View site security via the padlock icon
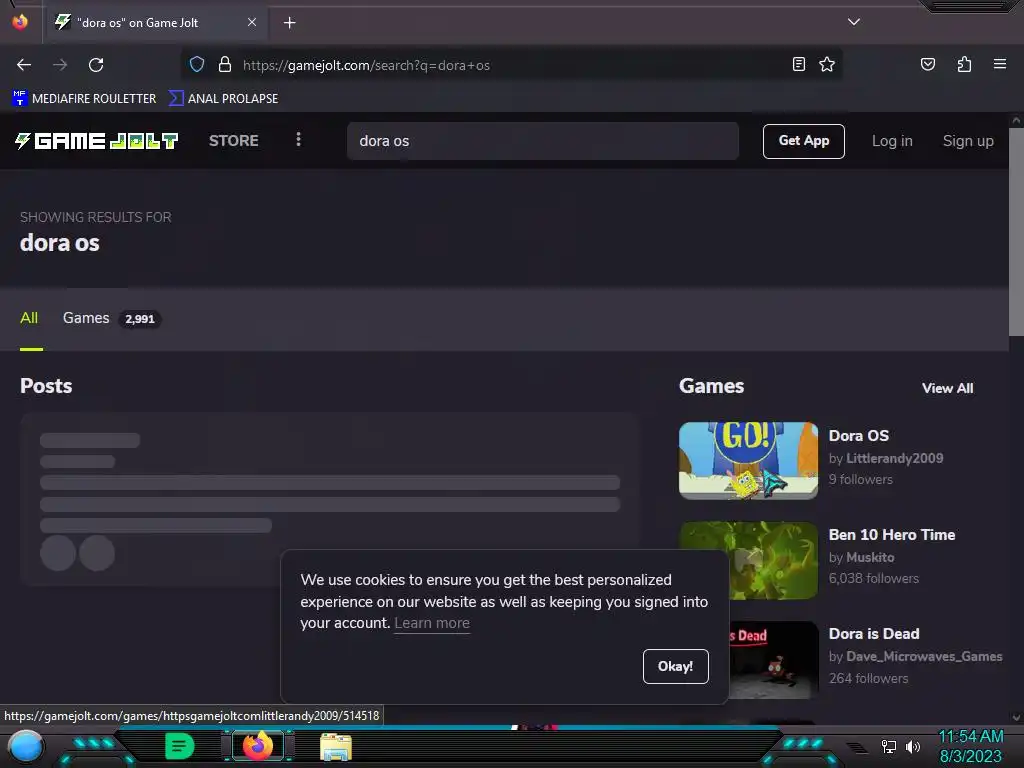Image resolution: width=1024 pixels, height=768 pixels. click(x=225, y=65)
